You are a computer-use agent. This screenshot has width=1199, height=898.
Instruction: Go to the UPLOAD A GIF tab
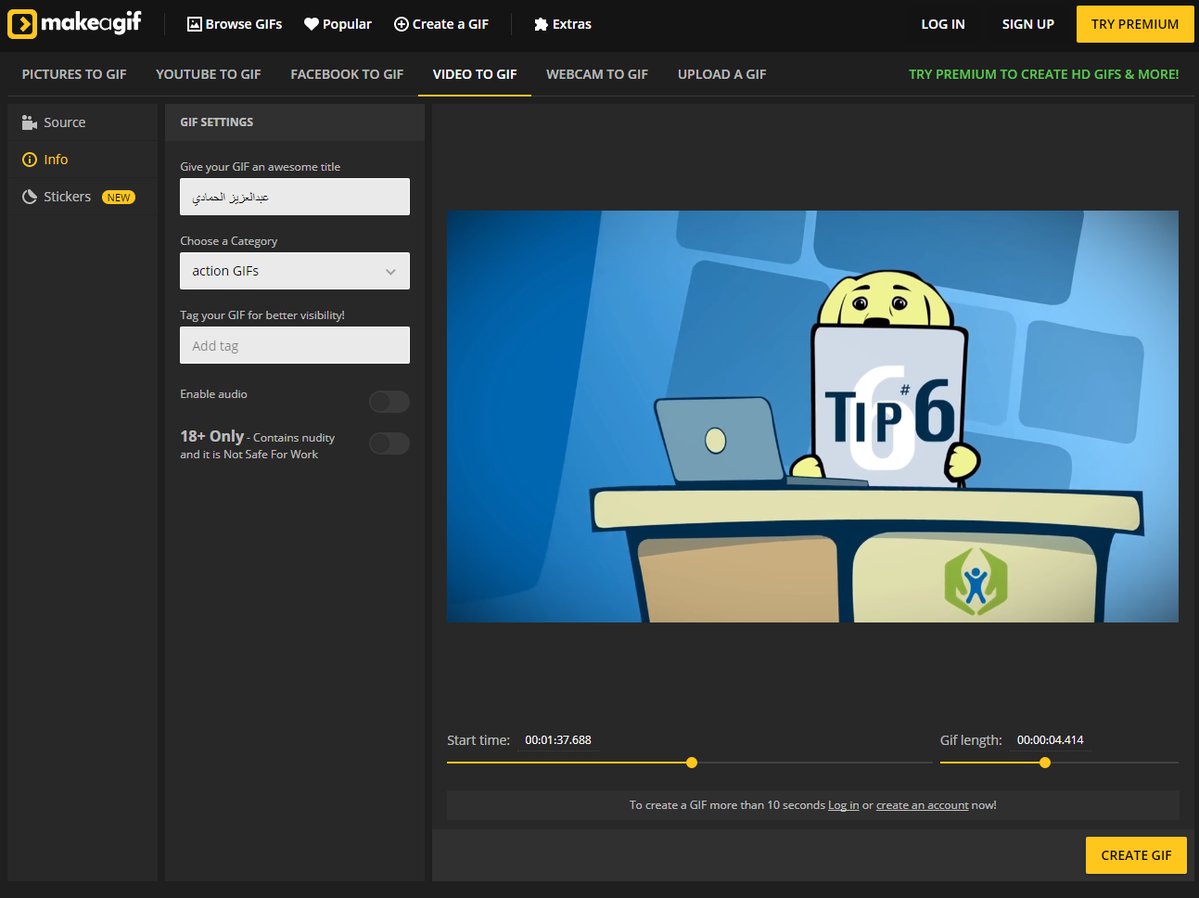[x=722, y=74]
